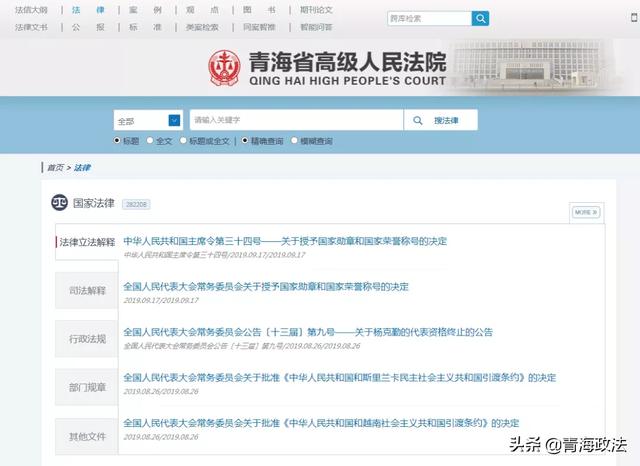Screen dimensions: 640x466
Task: Click the scales icon beside 国家法律
Action: [60, 202]
